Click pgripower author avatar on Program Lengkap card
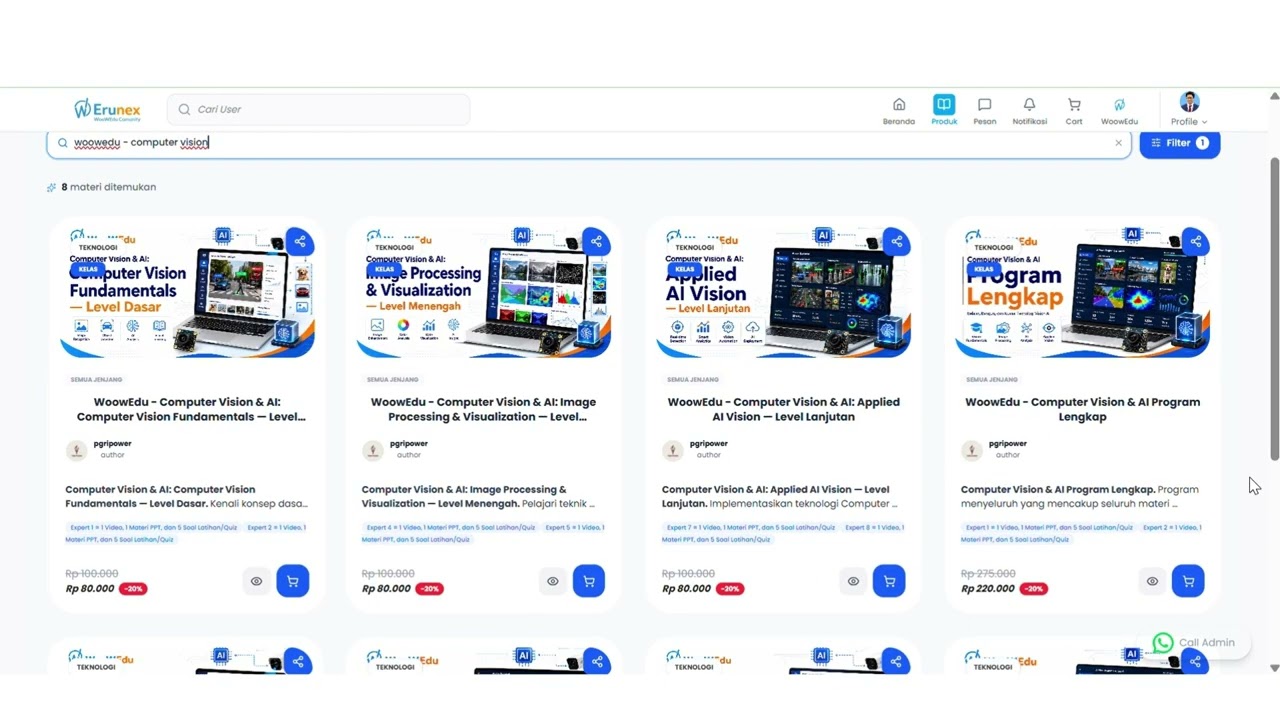Viewport: 1280px width, 720px height. point(972,451)
